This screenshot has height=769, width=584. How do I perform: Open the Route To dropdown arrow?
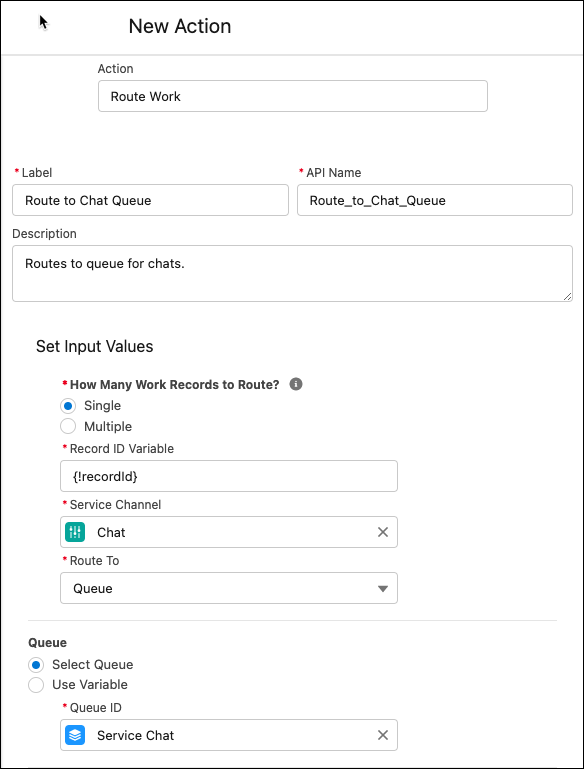[383, 589]
